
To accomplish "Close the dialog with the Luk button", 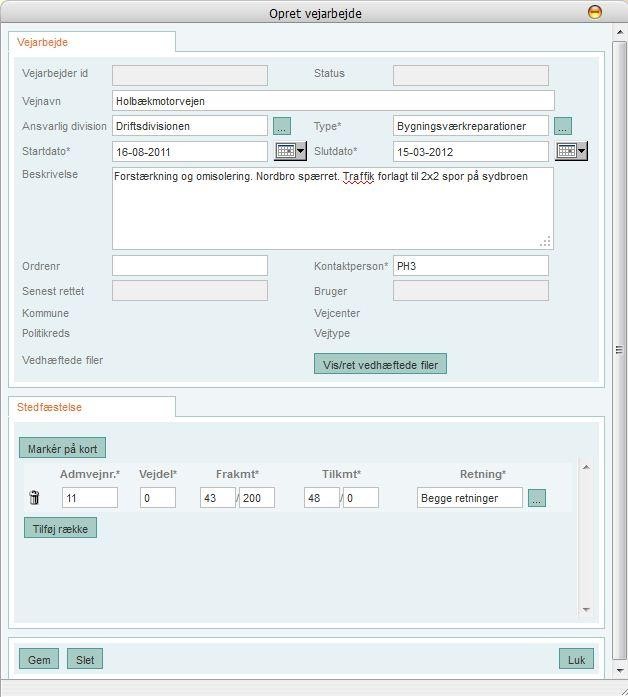I will [576, 659].
